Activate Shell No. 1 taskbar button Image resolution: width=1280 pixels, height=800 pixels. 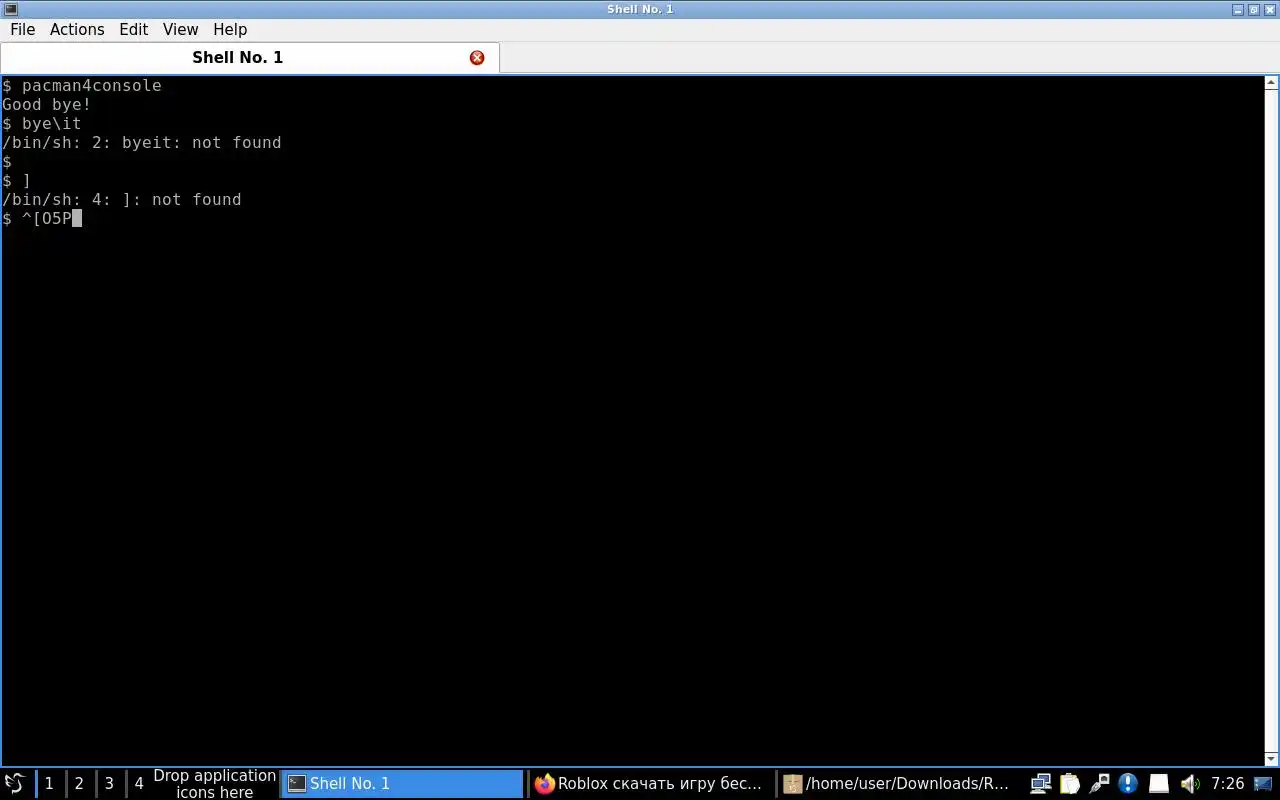pyautogui.click(x=403, y=784)
